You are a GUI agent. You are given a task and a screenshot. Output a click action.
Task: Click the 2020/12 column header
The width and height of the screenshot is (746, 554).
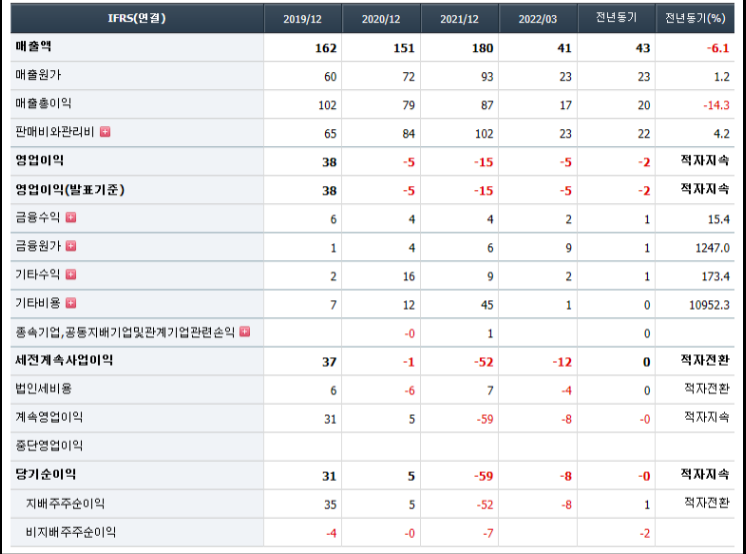[381, 19]
